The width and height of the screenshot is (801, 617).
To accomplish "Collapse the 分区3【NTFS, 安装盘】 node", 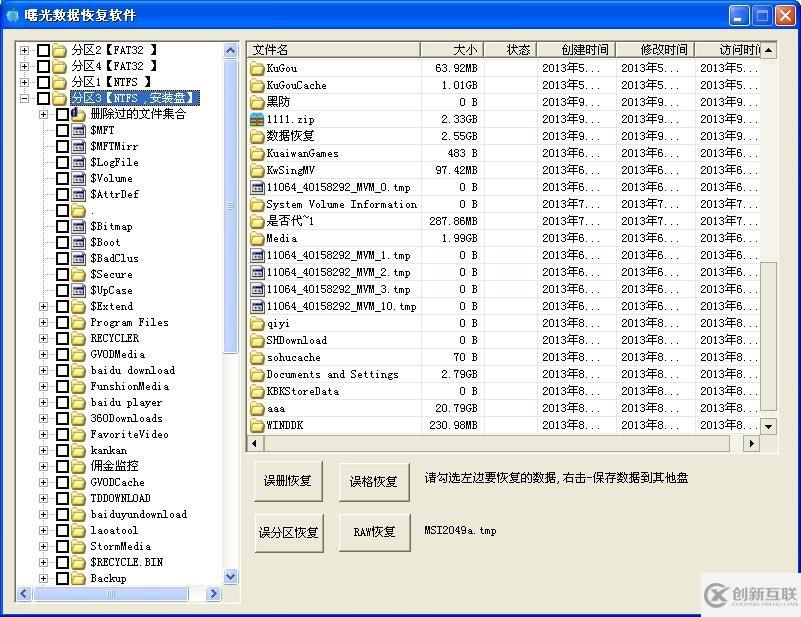I will point(25,98).
